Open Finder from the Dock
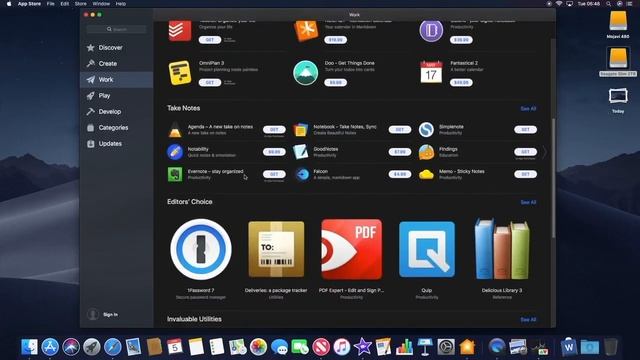The image size is (640, 360). pyautogui.click(x=29, y=347)
